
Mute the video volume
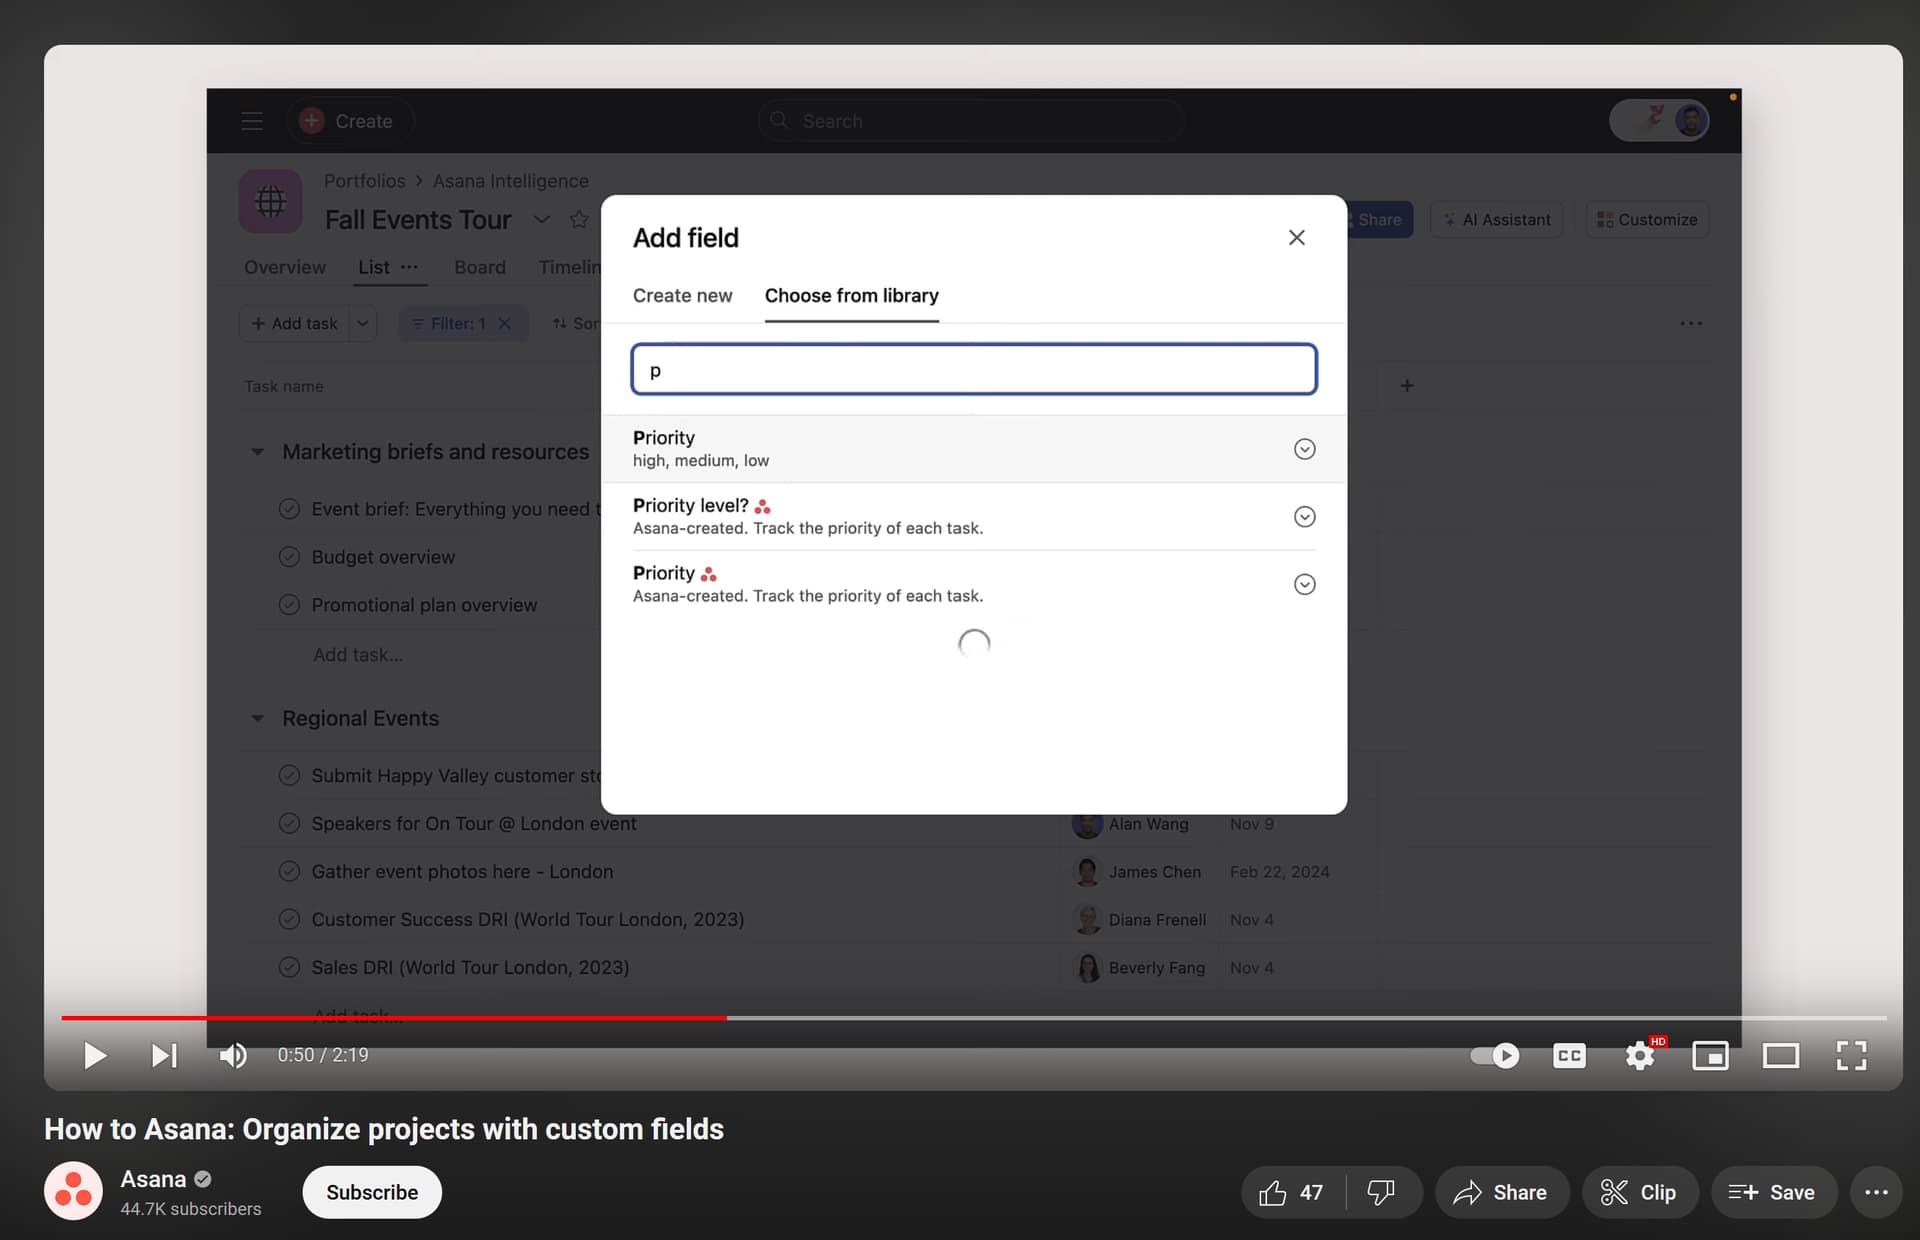pyautogui.click(x=233, y=1055)
